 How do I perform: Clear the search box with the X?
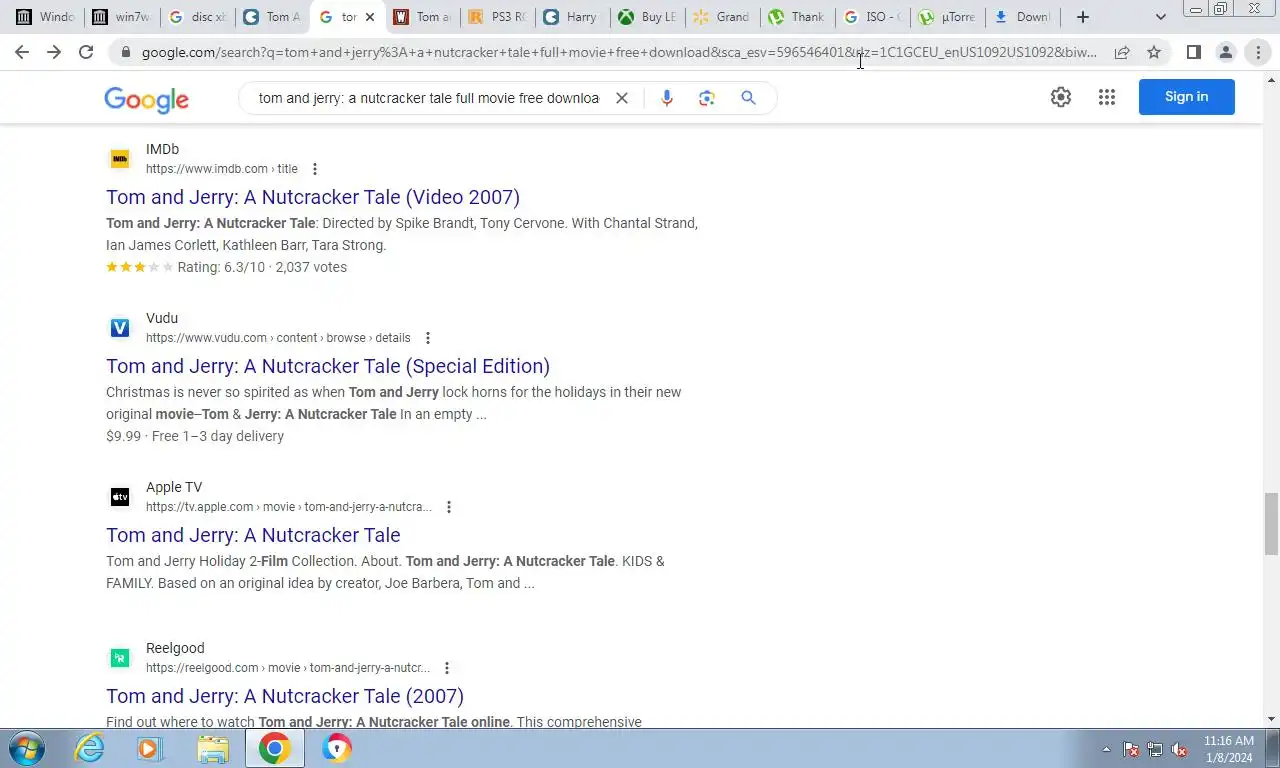[621, 98]
